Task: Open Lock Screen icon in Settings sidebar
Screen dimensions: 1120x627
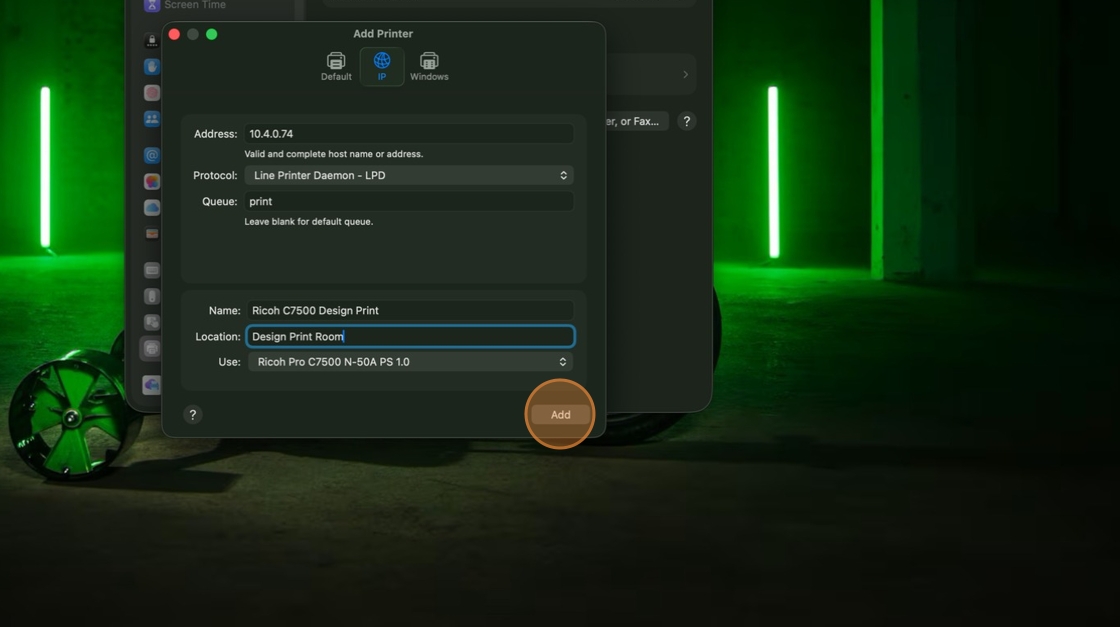Action: (x=151, y=41)
